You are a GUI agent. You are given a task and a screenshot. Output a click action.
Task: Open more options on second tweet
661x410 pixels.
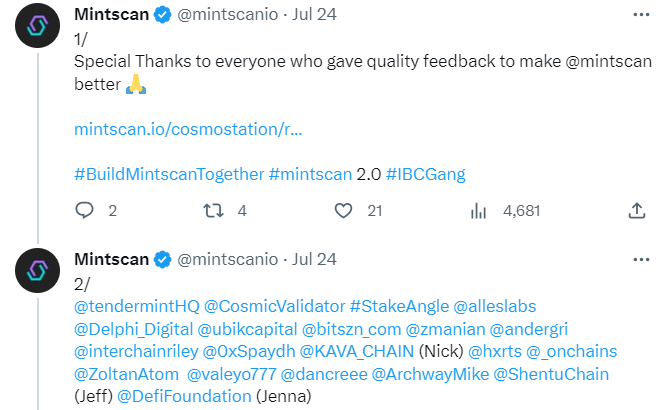pyautogui.click(x=636, y=259)
